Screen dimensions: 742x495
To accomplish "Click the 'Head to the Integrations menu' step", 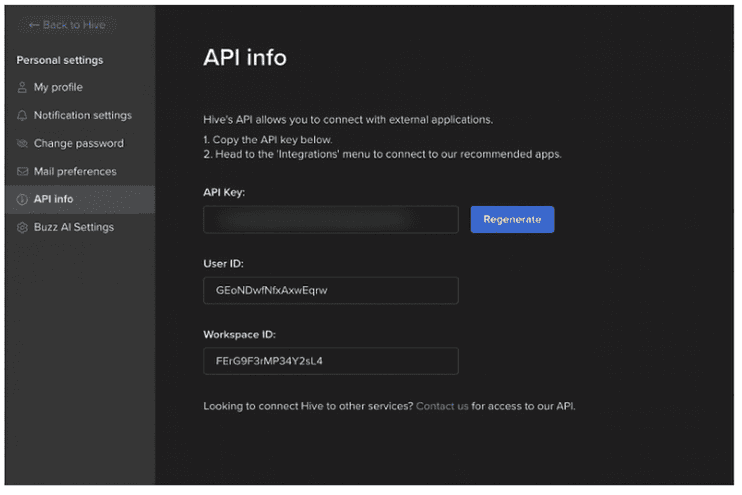I will point(382,154).
